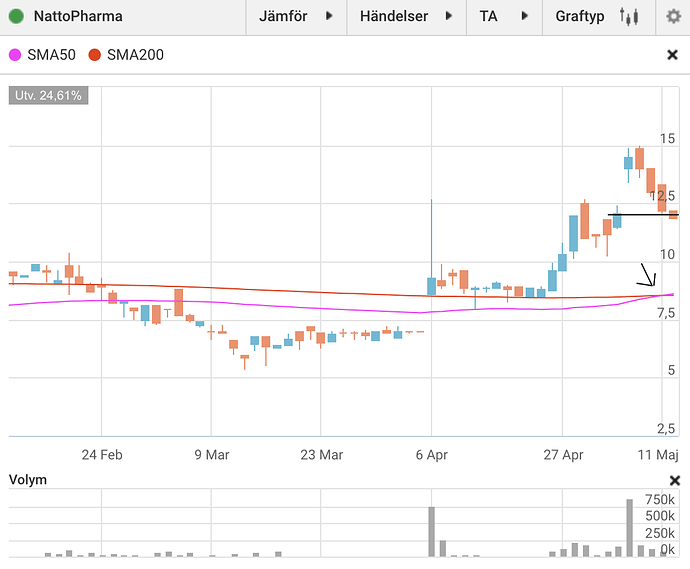Click the 10 price axis label

667,254
